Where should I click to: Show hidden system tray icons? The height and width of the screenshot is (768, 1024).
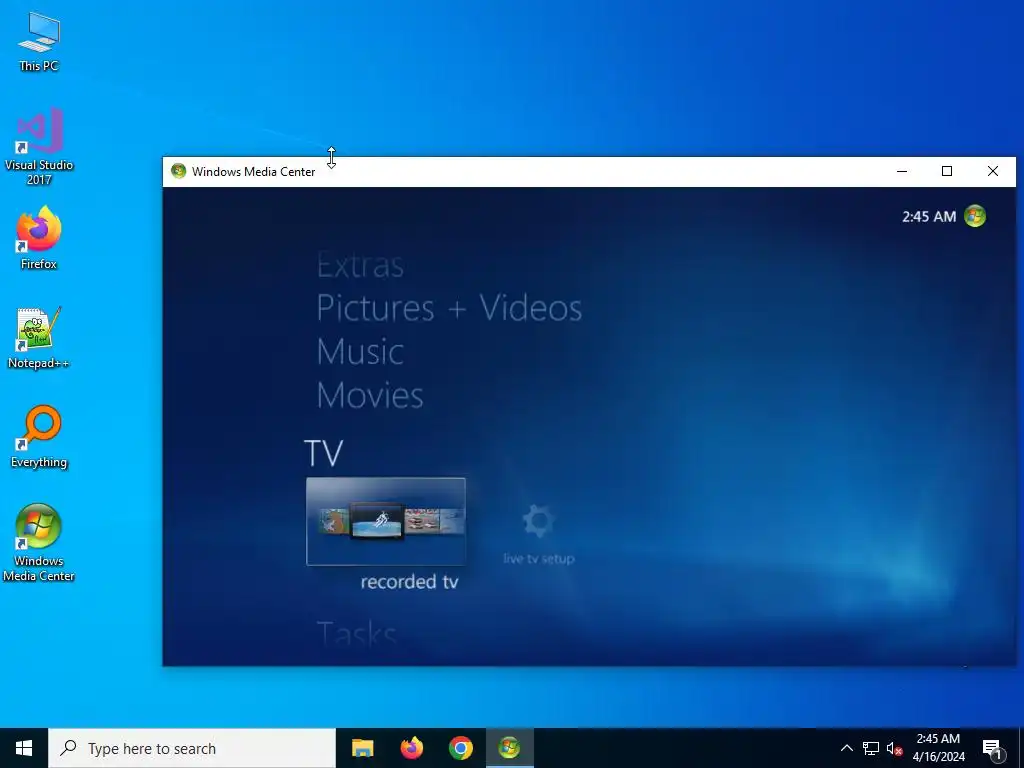846,748
